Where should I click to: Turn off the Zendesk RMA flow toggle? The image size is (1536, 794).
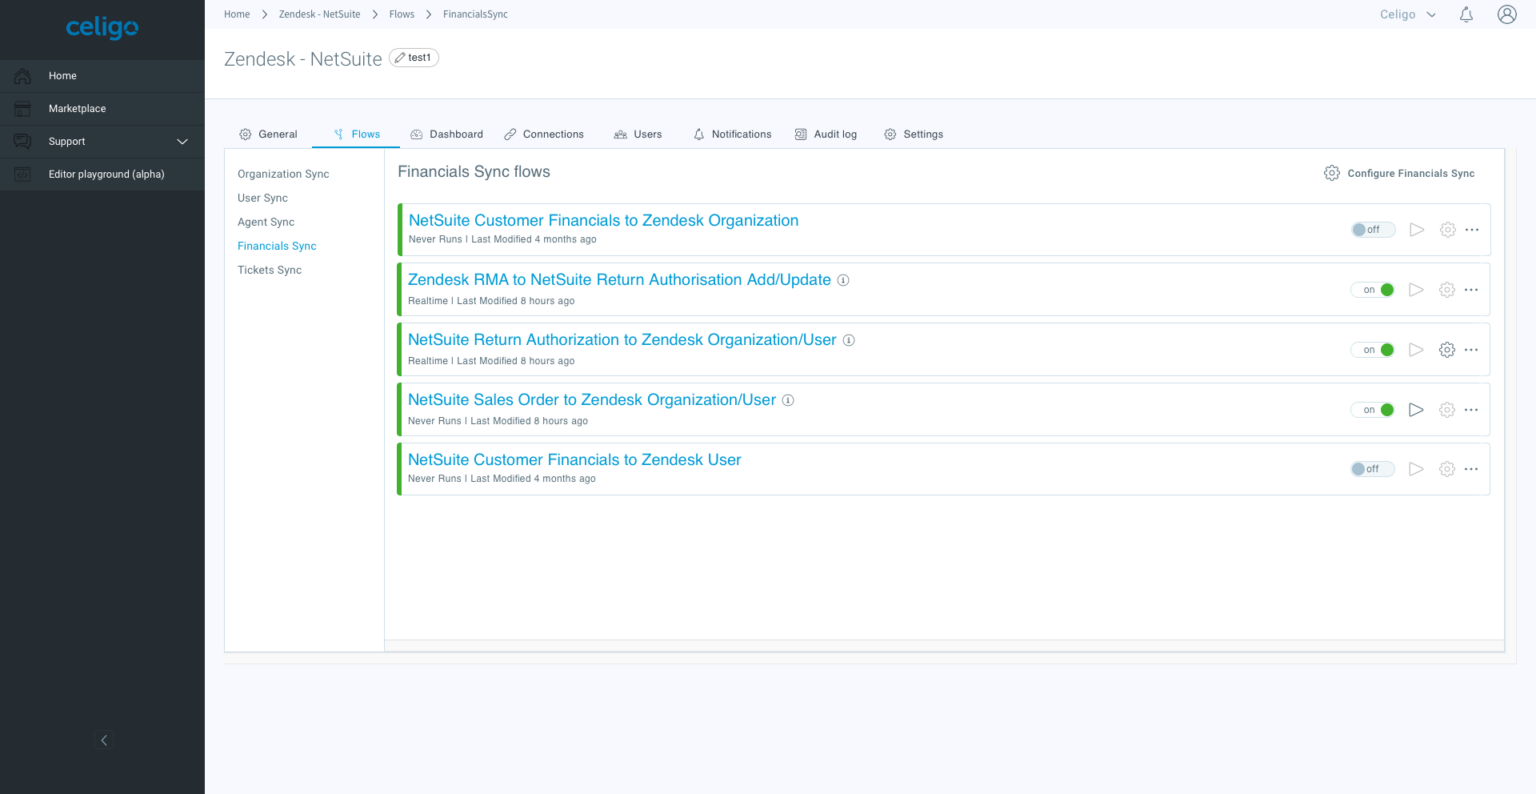pos(1373,289)
